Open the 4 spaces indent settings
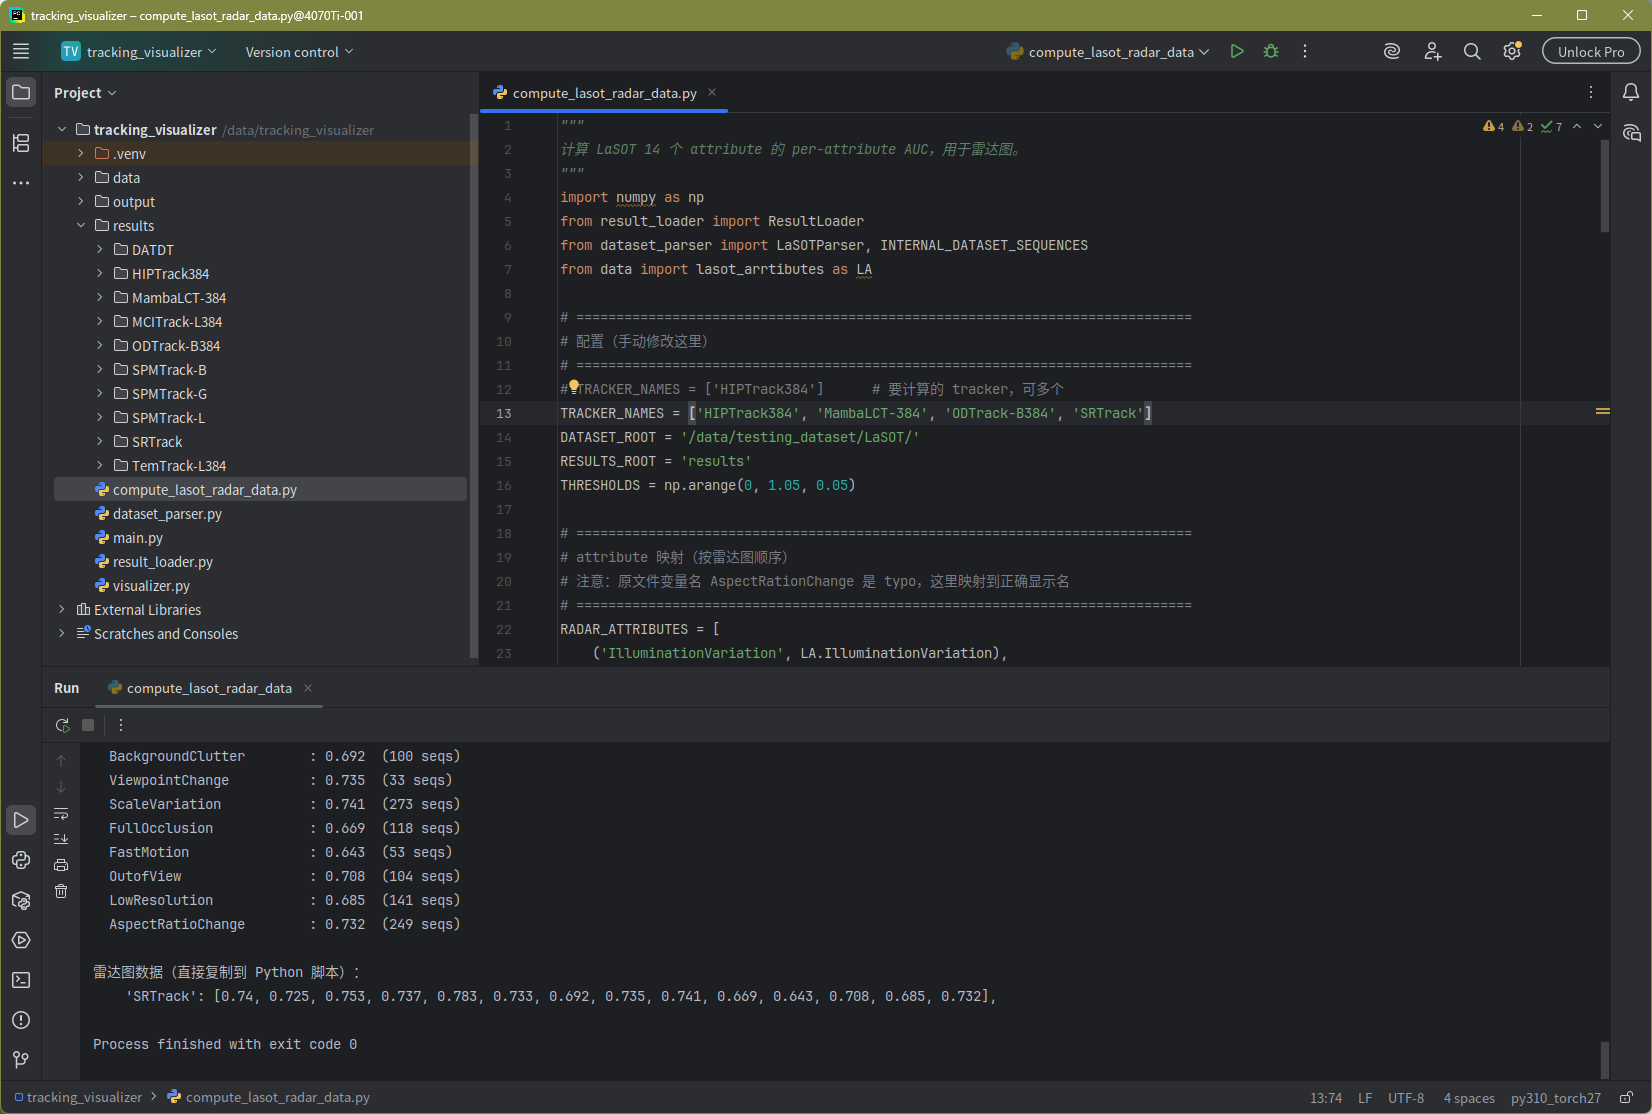1652x1114 pixels. pos(1469,1098)
